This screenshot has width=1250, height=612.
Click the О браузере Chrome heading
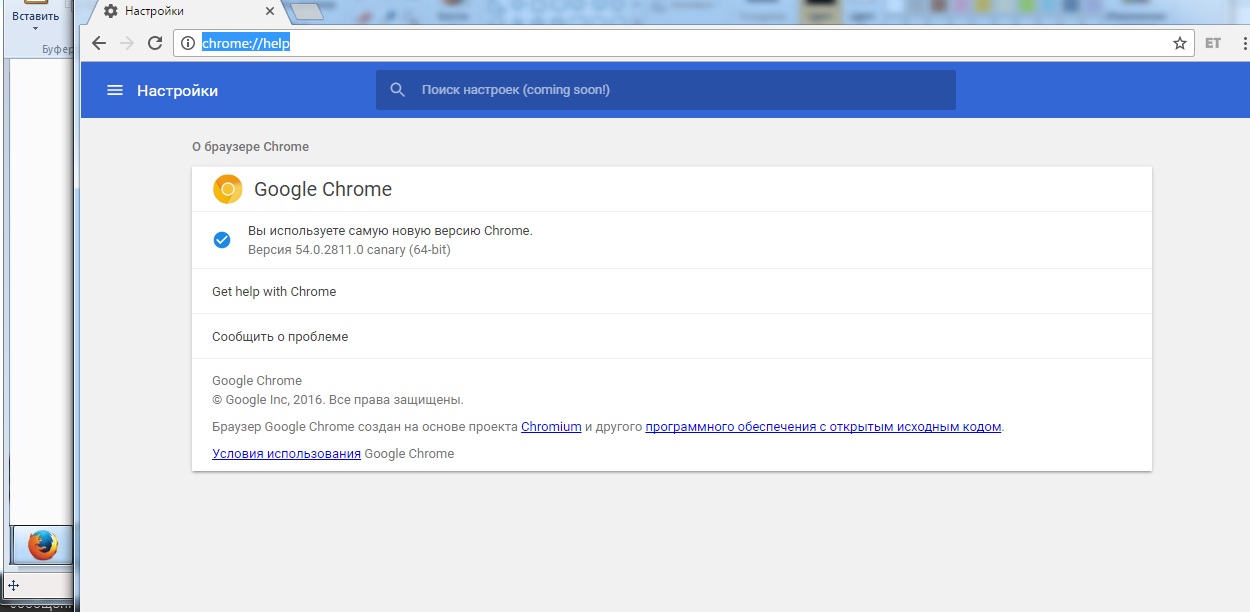pos(250,147)
